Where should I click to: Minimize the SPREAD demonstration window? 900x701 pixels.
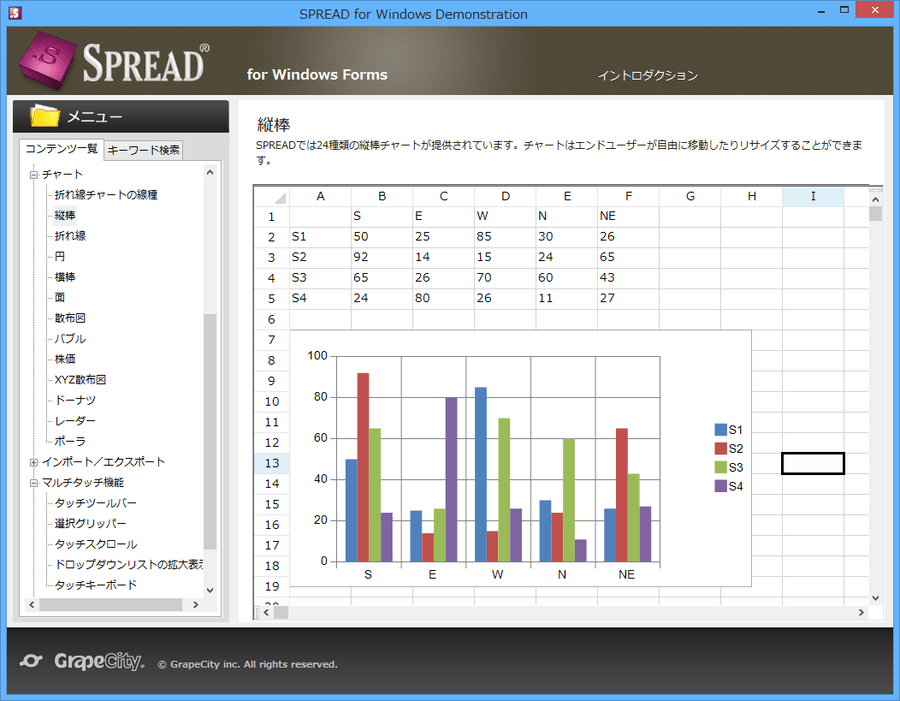[821, 10]
